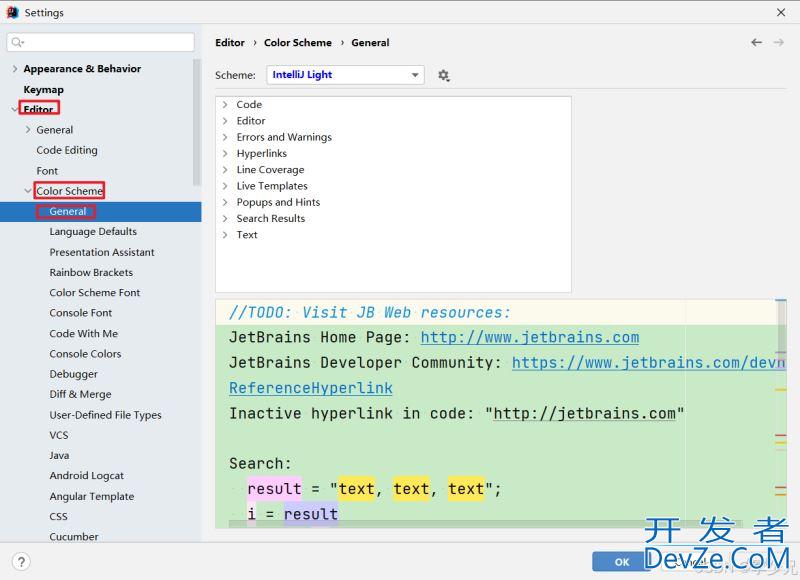This screenshot has height=580, width=800.
Task: Click highlighted 'result' in the search preview line
Action: click(x=274, y=489)
